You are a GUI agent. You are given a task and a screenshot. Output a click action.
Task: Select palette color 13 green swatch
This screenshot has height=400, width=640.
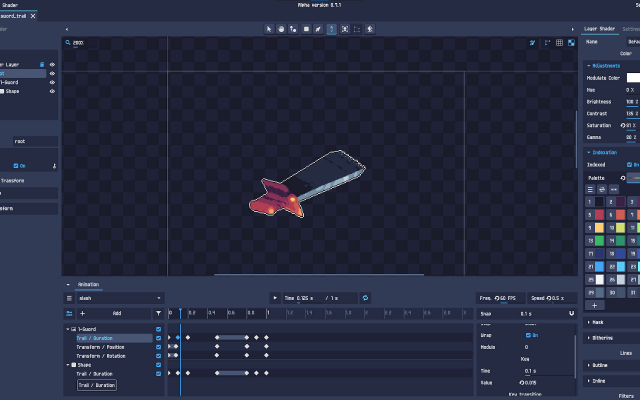599,241
